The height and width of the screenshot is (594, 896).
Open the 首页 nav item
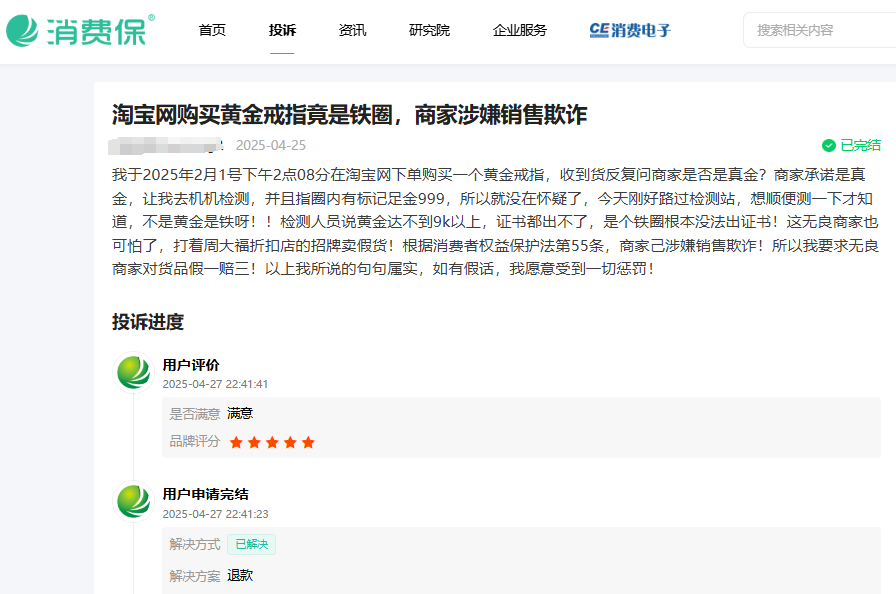click(x=212, y=30)
